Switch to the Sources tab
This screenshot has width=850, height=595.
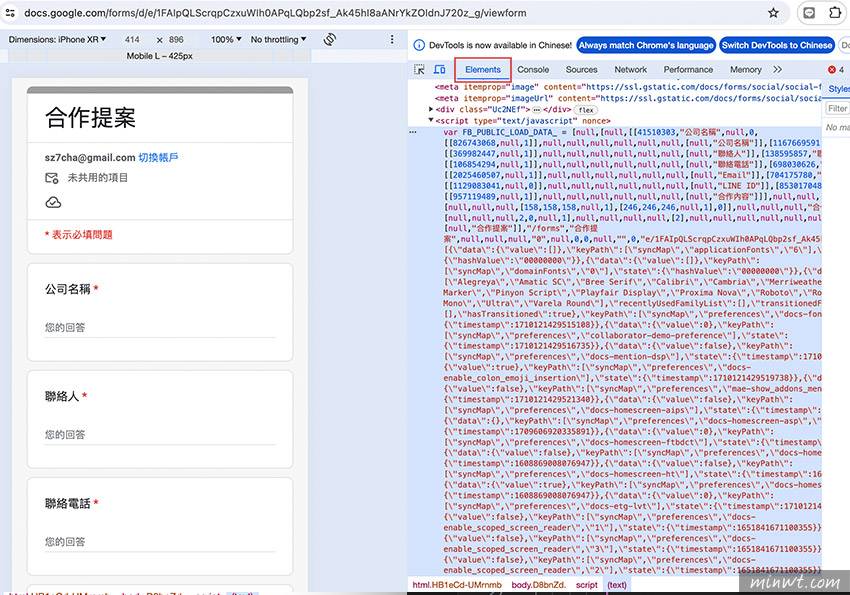coord(581,69)
